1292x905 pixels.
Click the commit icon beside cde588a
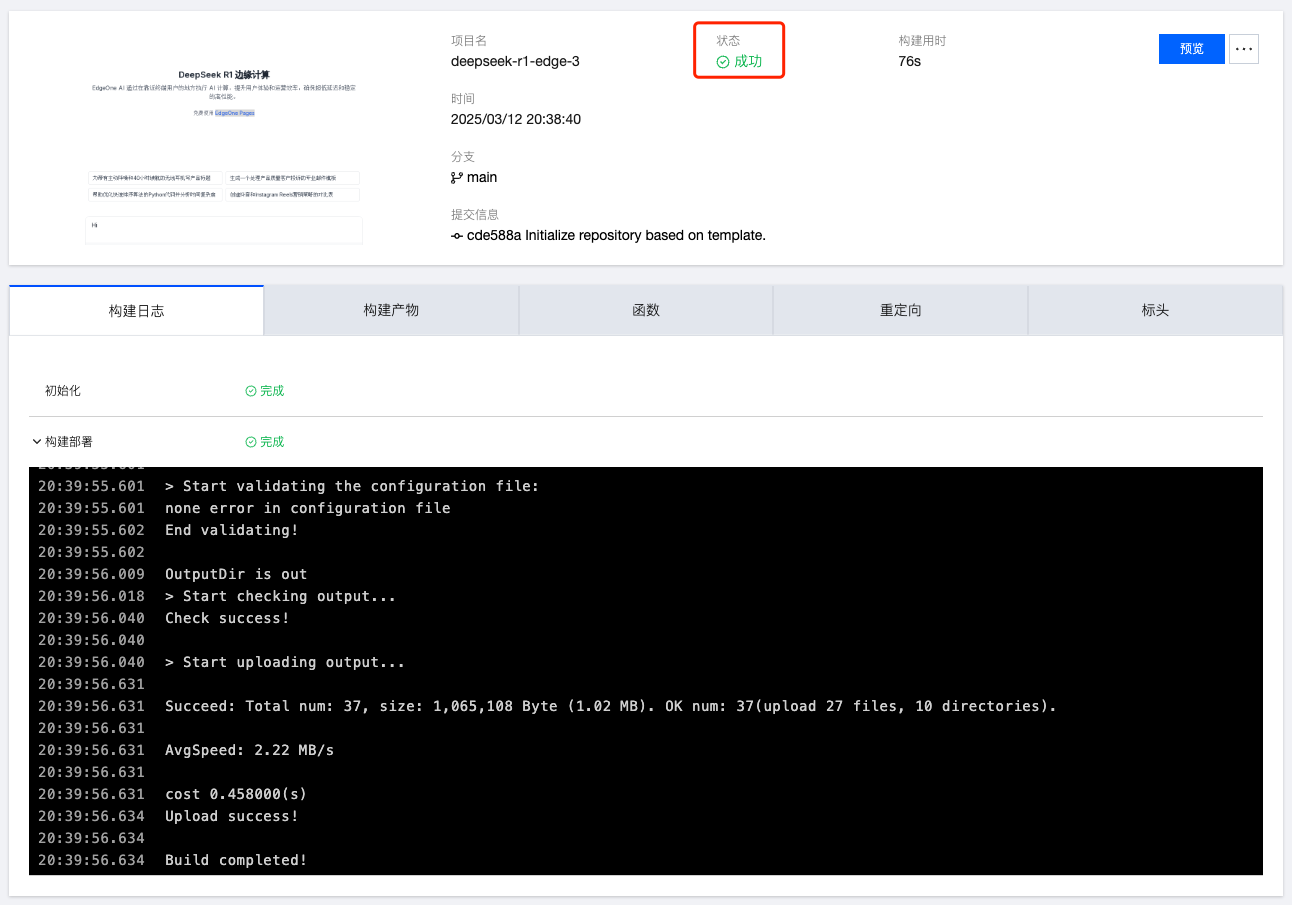457,236
